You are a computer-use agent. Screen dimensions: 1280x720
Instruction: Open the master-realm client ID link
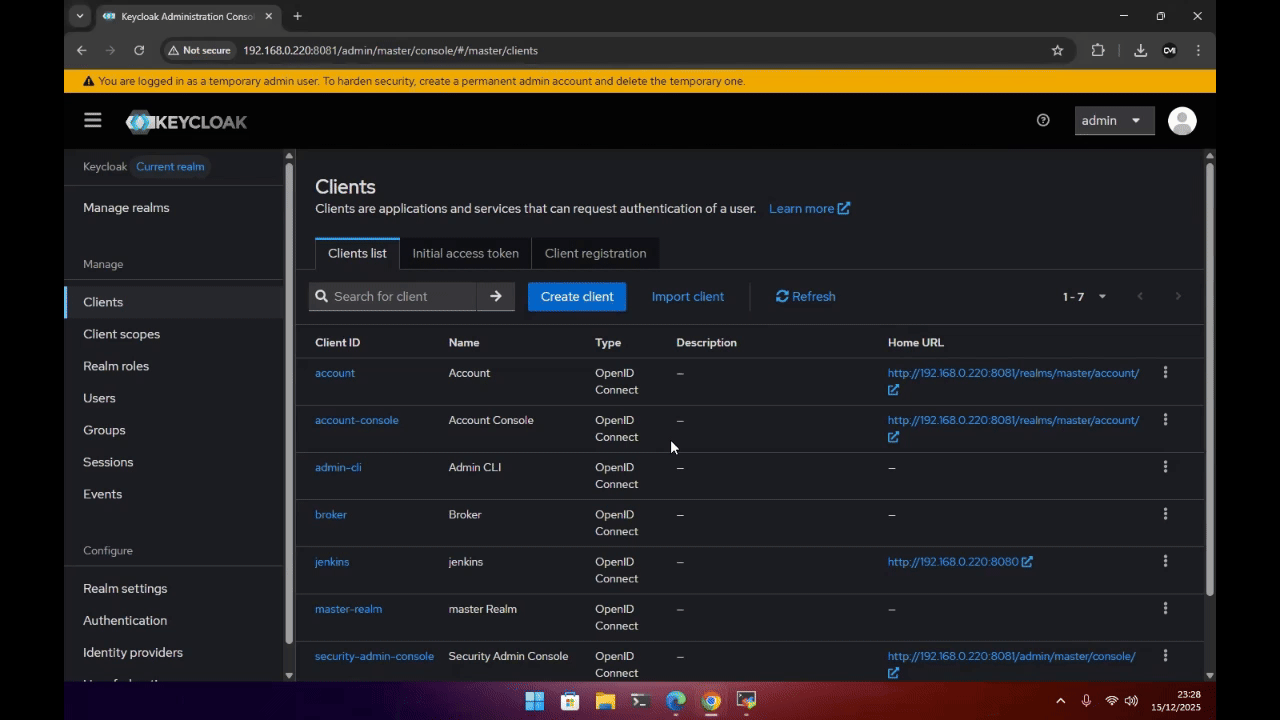tap(348, 609)
